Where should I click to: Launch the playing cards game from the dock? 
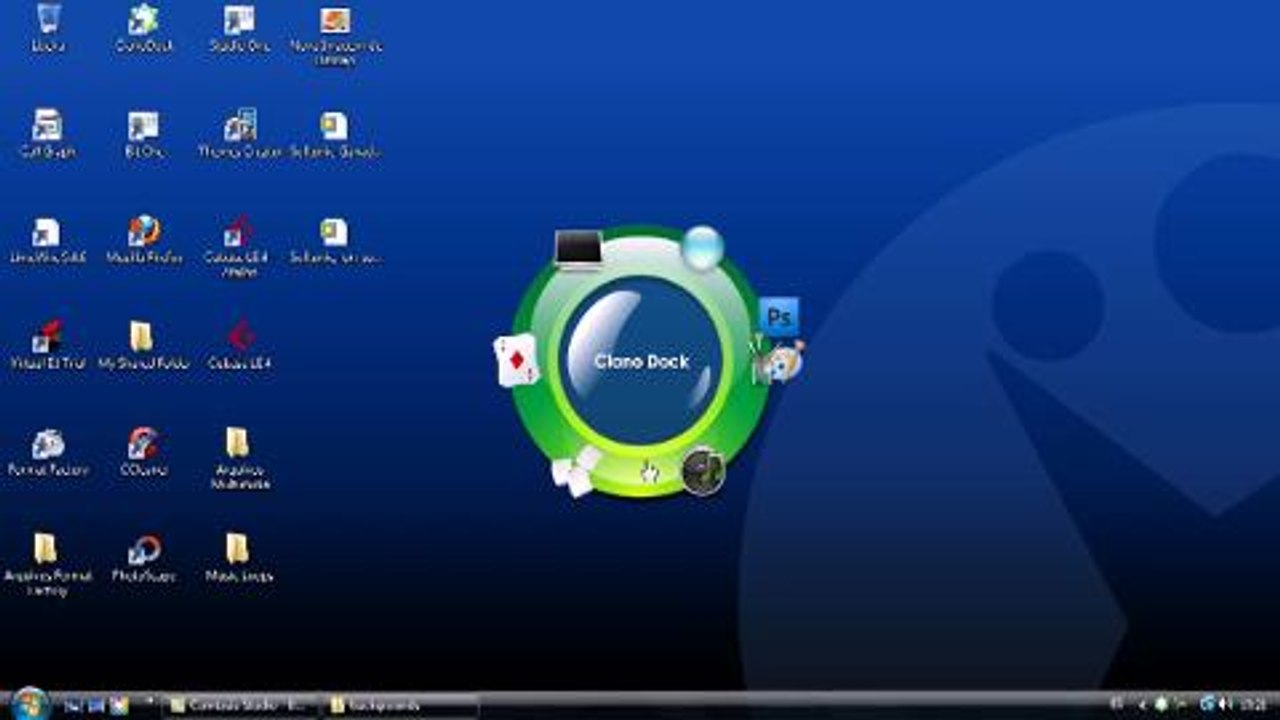click(x=516, y=361)
